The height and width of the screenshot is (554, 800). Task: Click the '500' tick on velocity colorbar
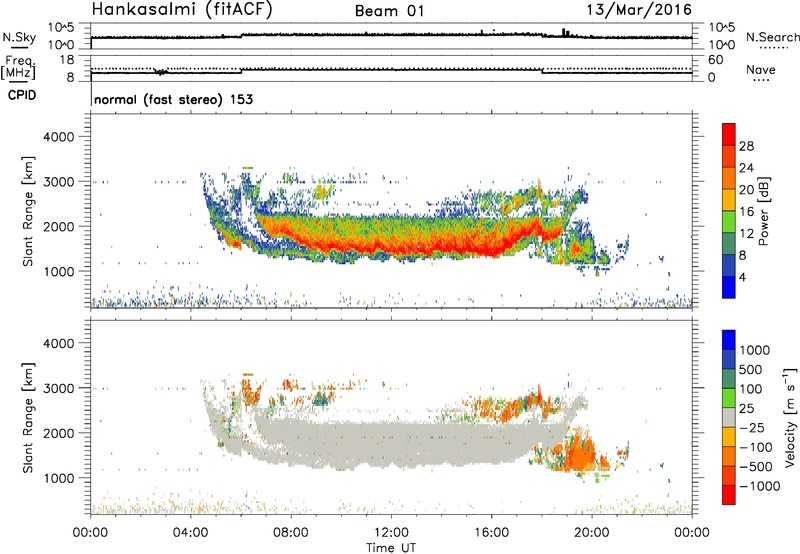pos(751,370)
